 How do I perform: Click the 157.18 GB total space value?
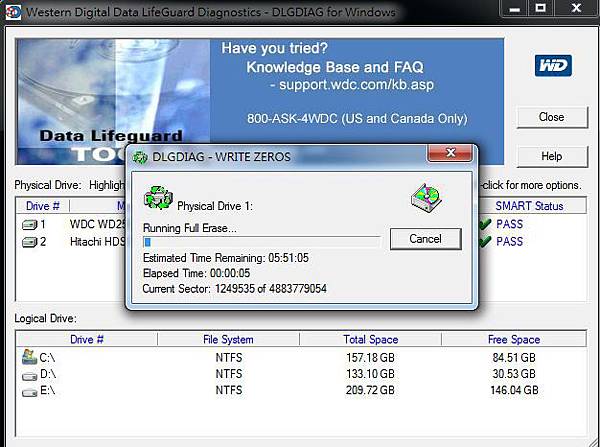coord(370,358)
